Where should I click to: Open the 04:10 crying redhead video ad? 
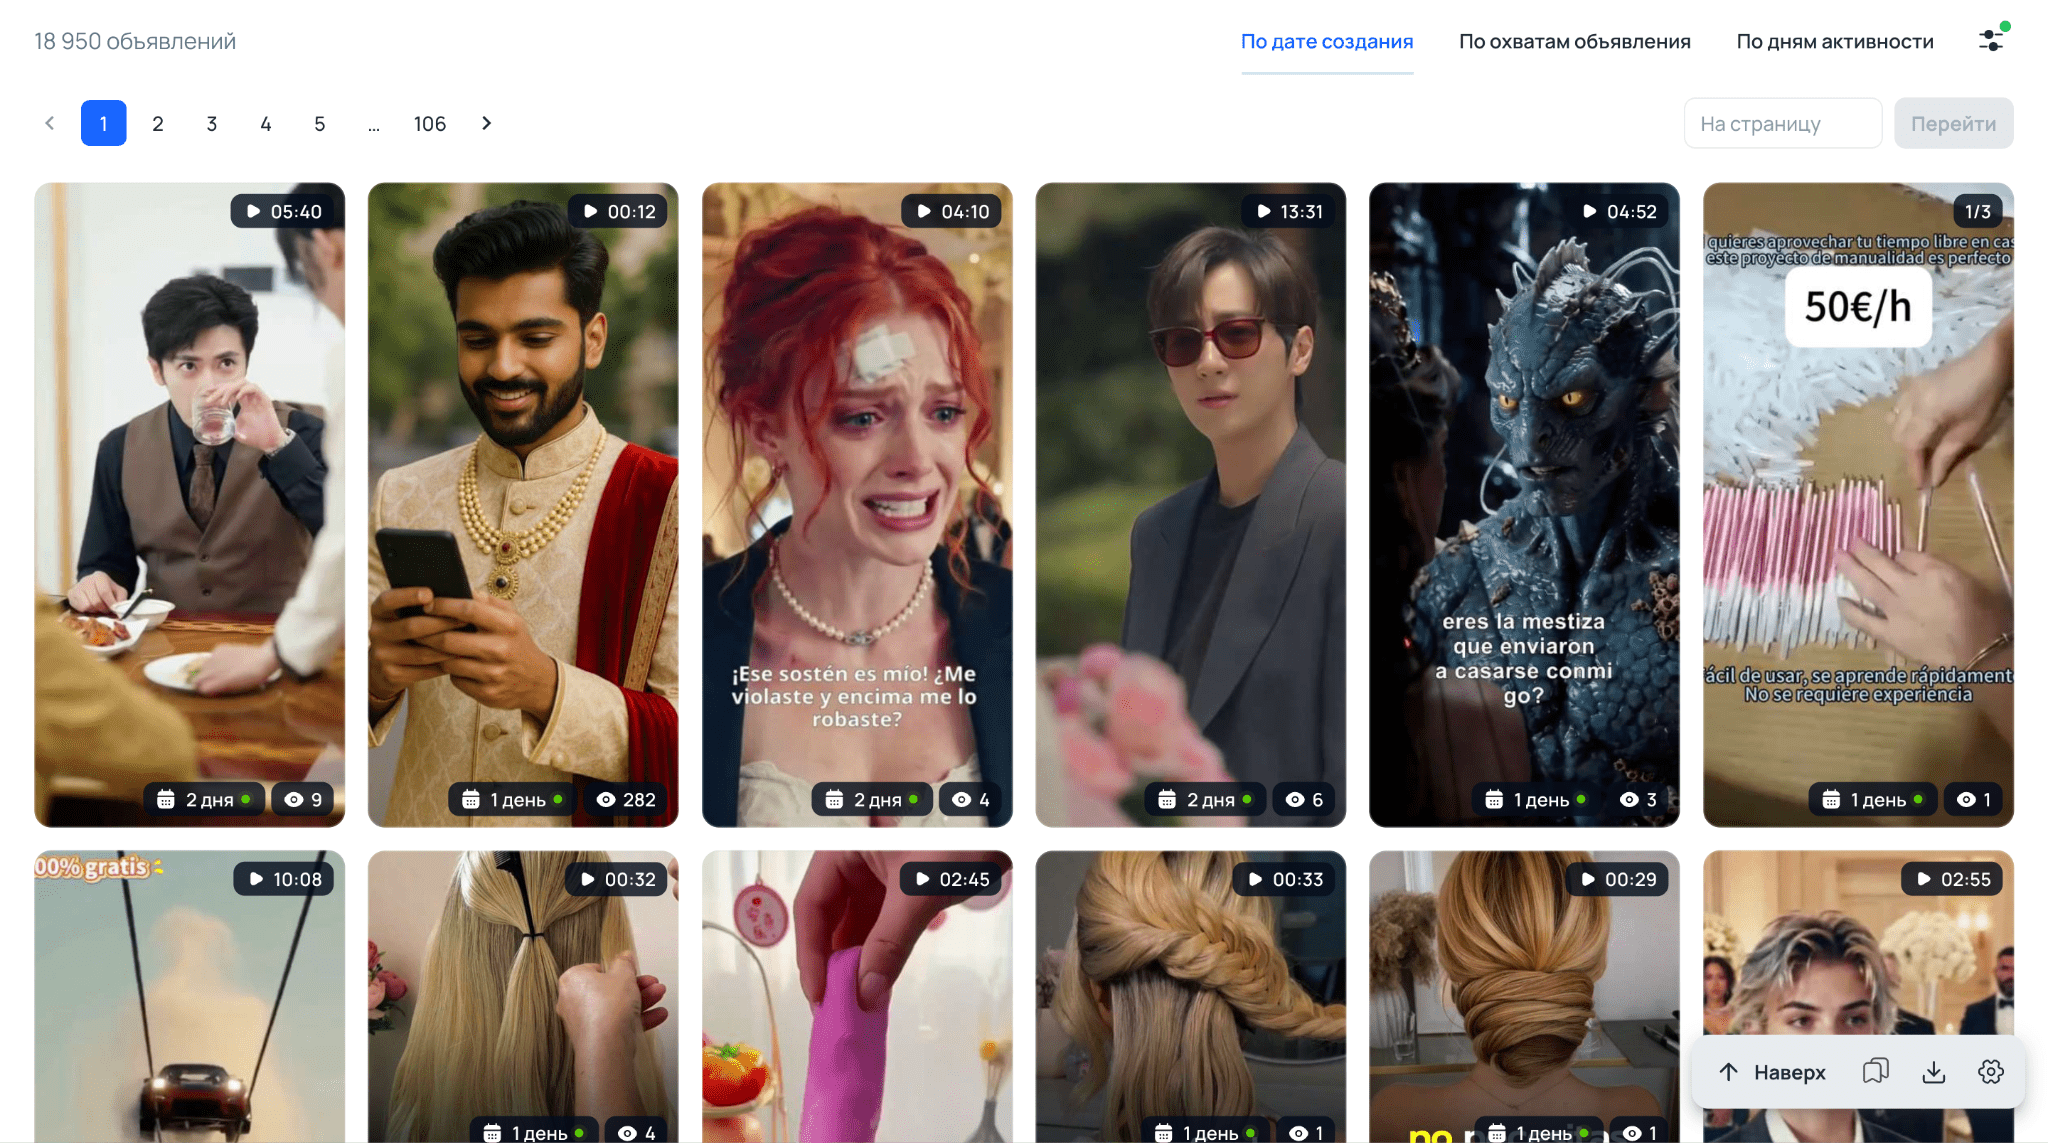(857, 505)
